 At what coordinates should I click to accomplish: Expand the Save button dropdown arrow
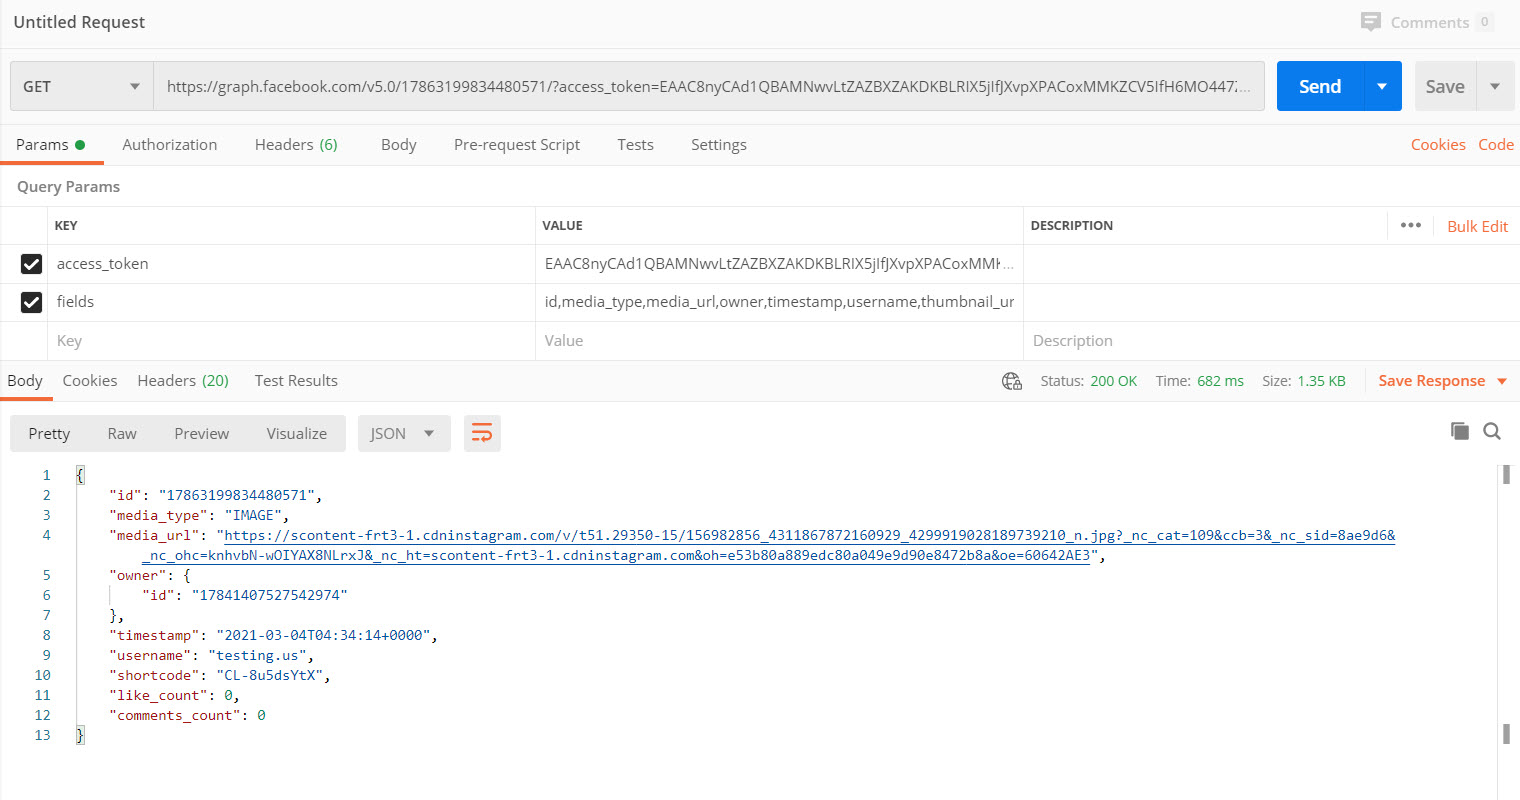pos(1495,86)
